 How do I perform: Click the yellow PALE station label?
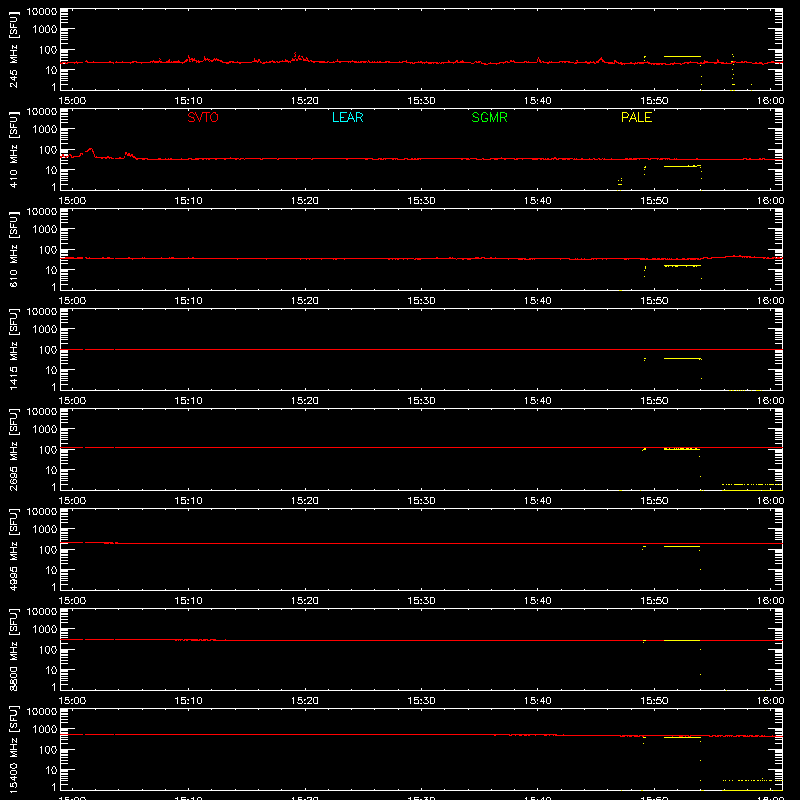click(x=636, y=117)
